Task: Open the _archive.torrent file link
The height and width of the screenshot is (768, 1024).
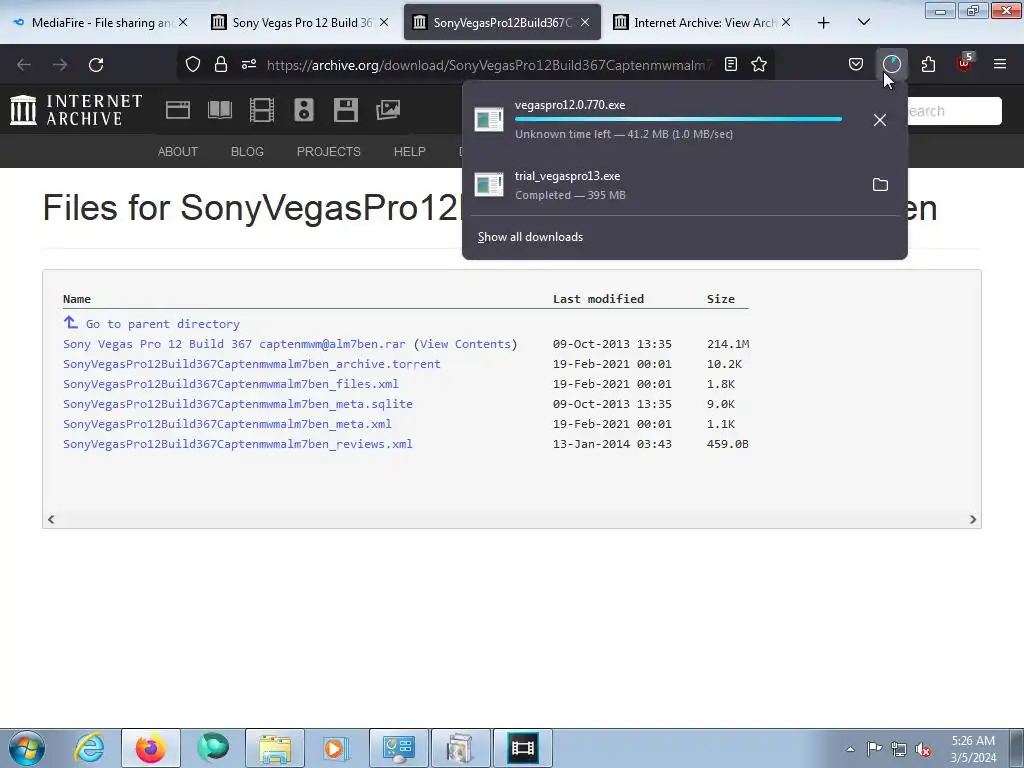Action: click(251, 364)
